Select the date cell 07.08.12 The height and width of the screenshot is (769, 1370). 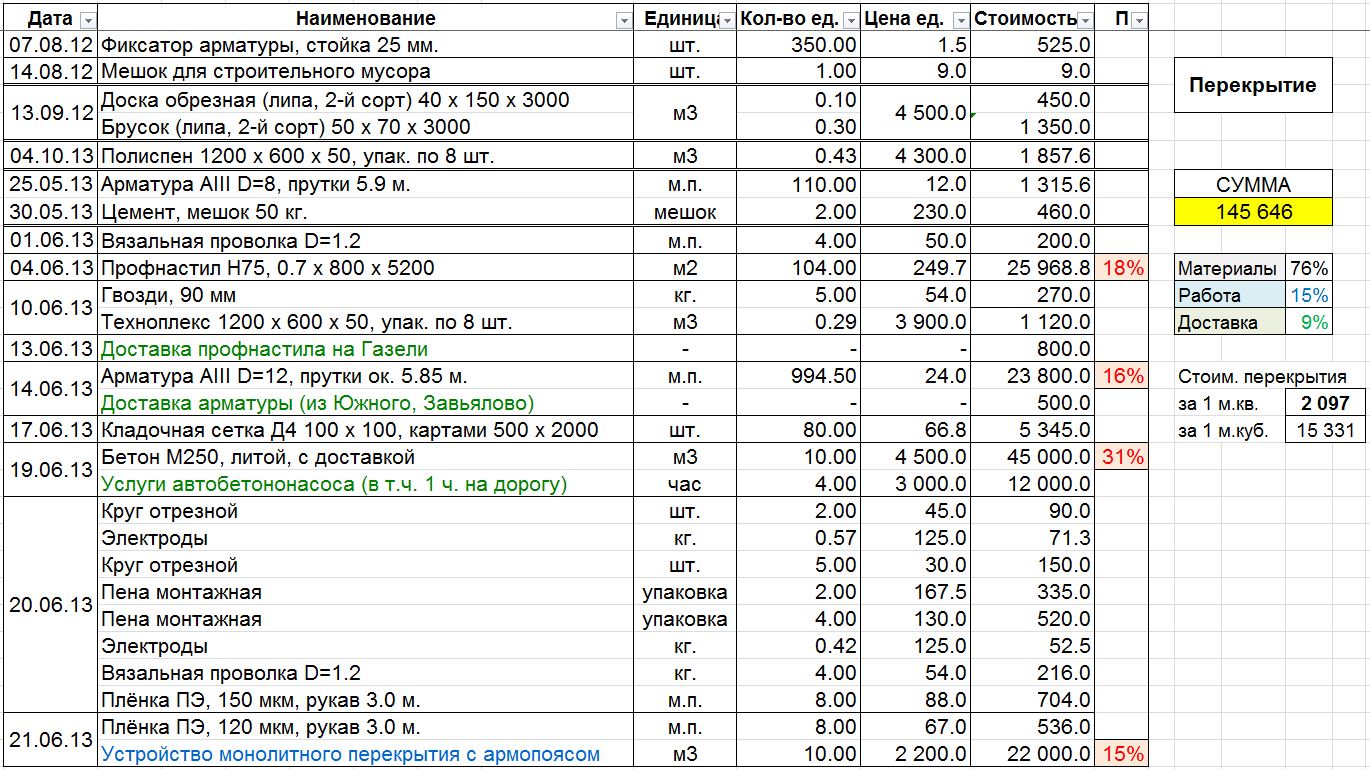coord(51,45)
